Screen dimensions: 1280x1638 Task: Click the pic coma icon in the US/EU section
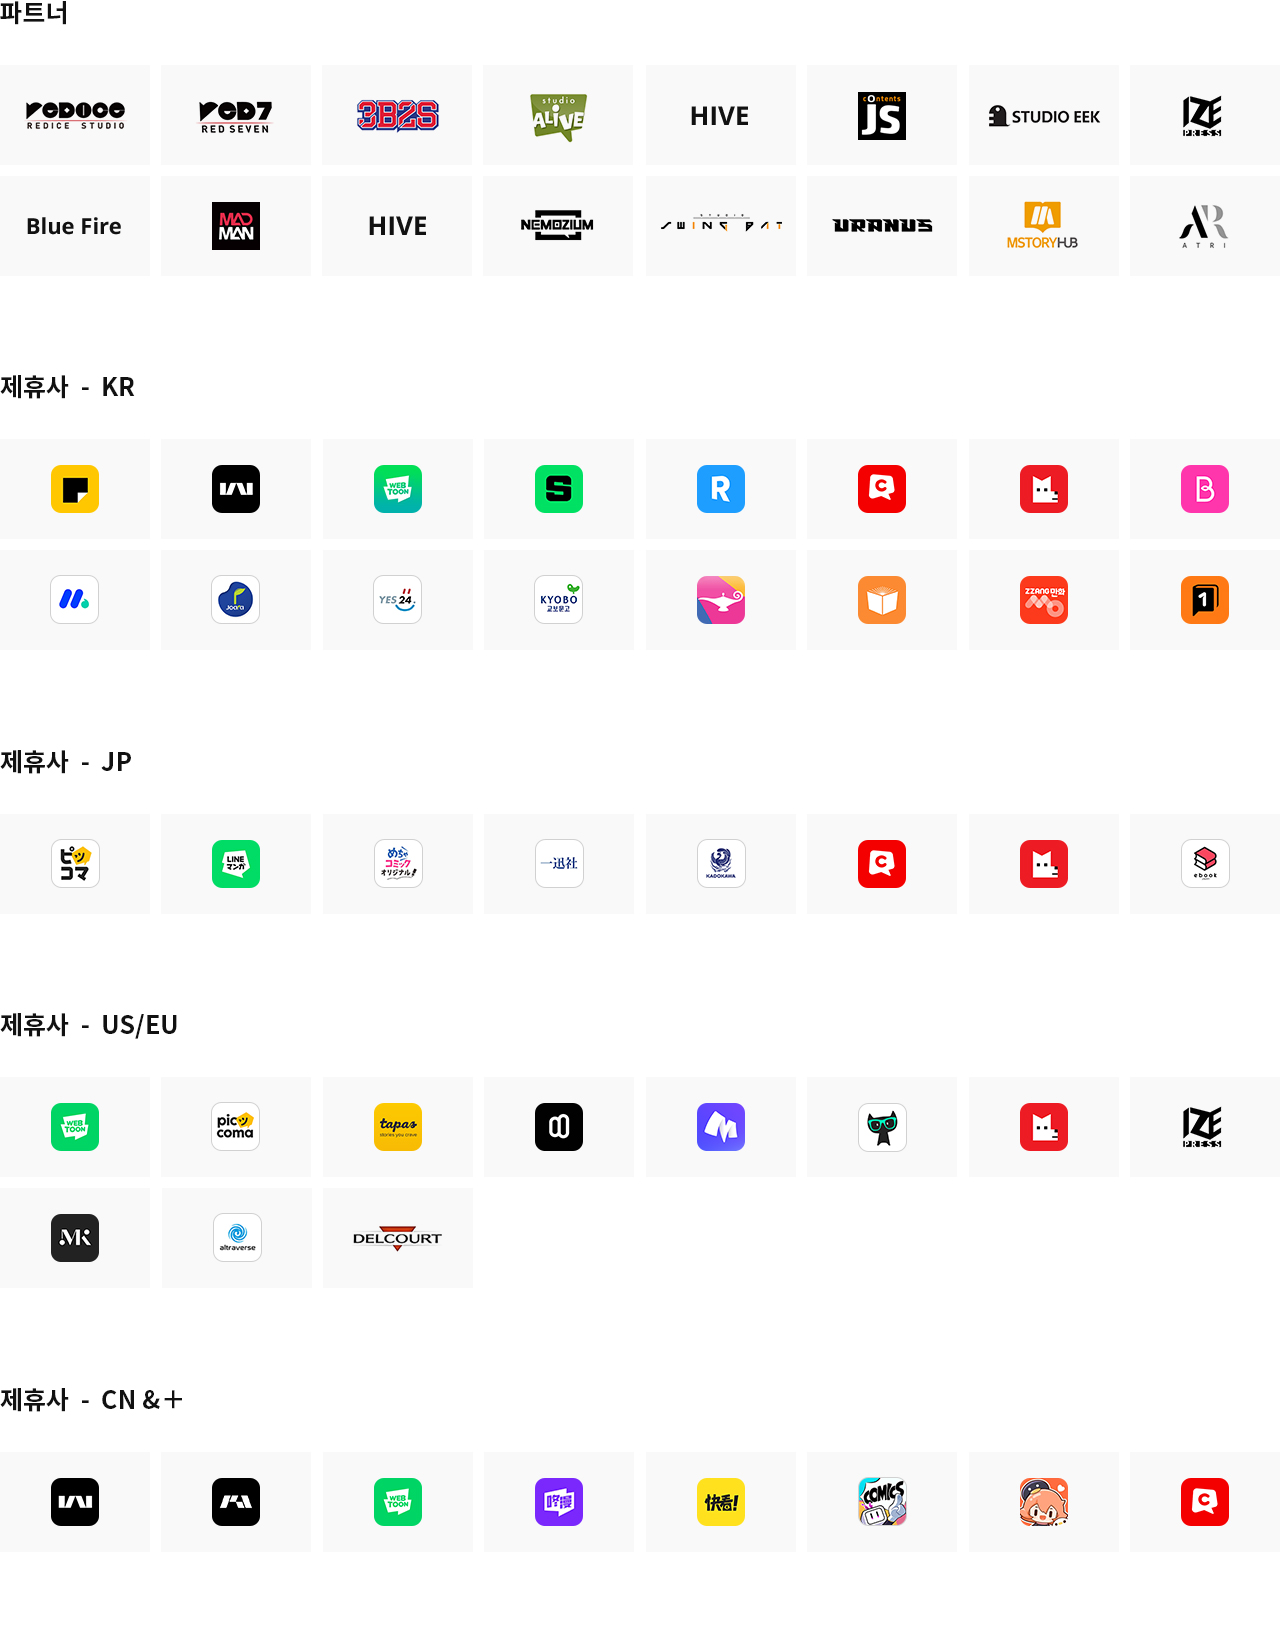pos(236,1127)
